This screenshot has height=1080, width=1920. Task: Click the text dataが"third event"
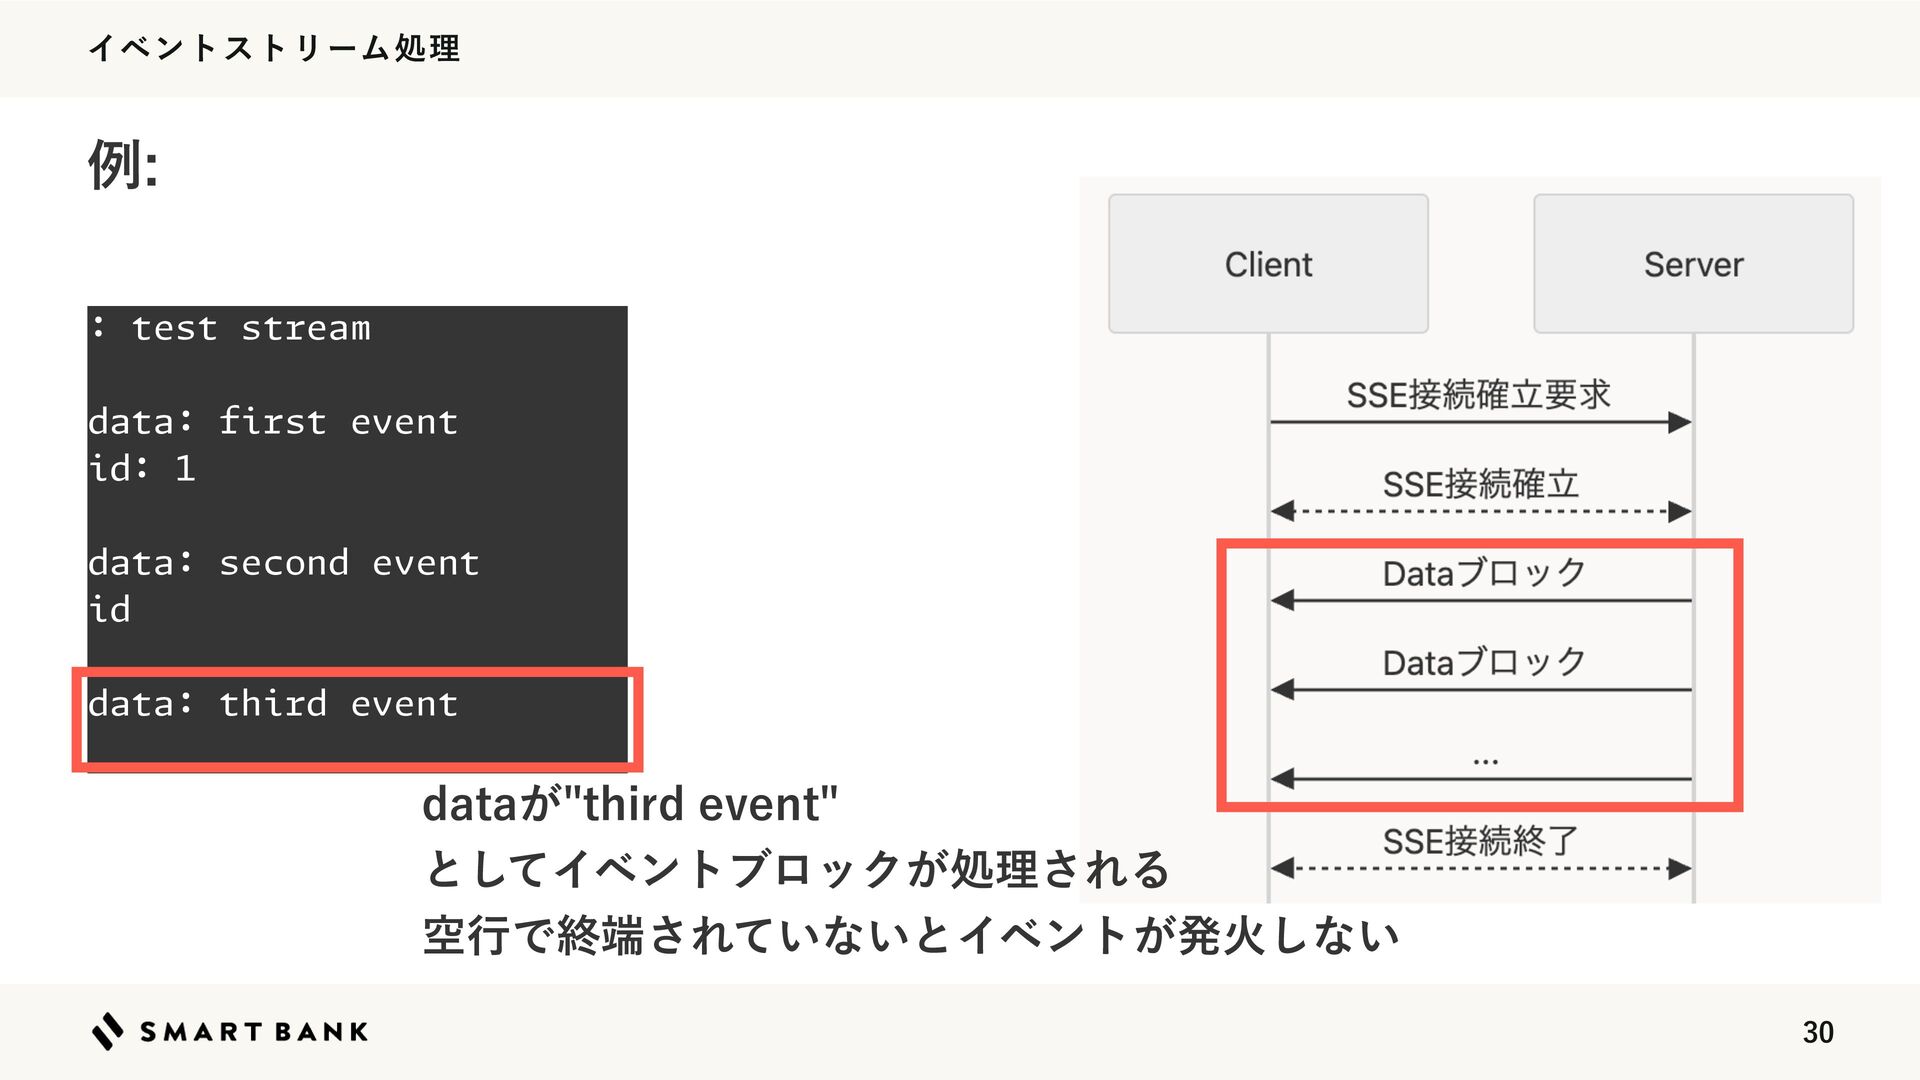(630, 804)
